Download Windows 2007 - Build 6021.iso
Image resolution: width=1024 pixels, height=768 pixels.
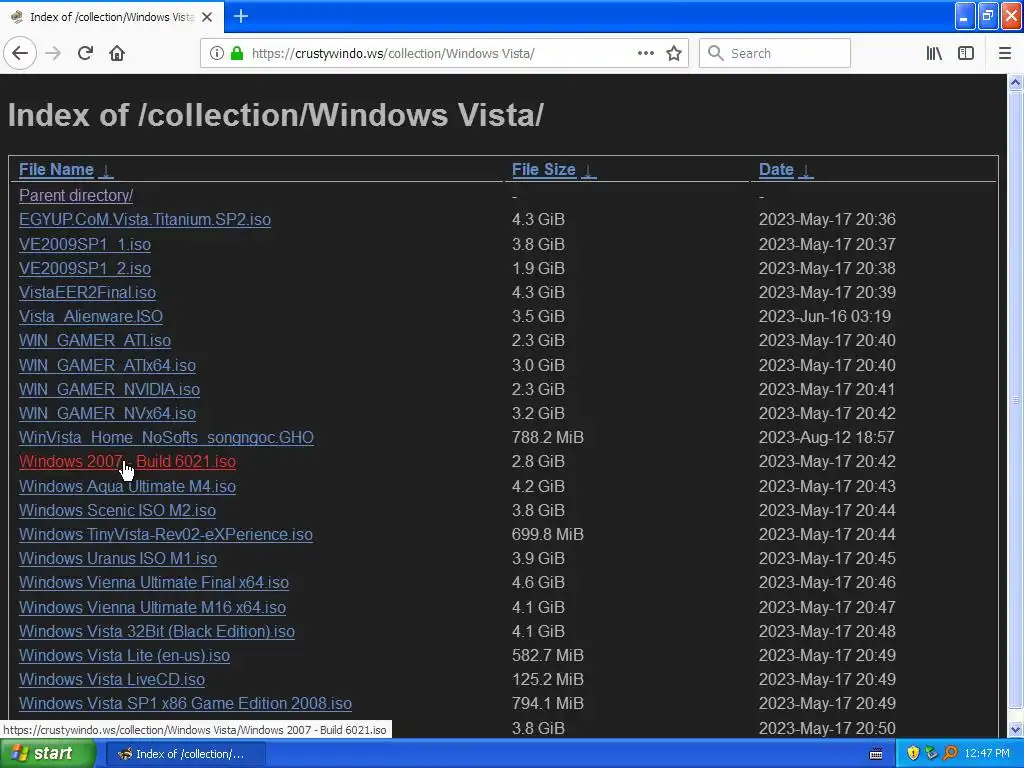pos(127,462)
